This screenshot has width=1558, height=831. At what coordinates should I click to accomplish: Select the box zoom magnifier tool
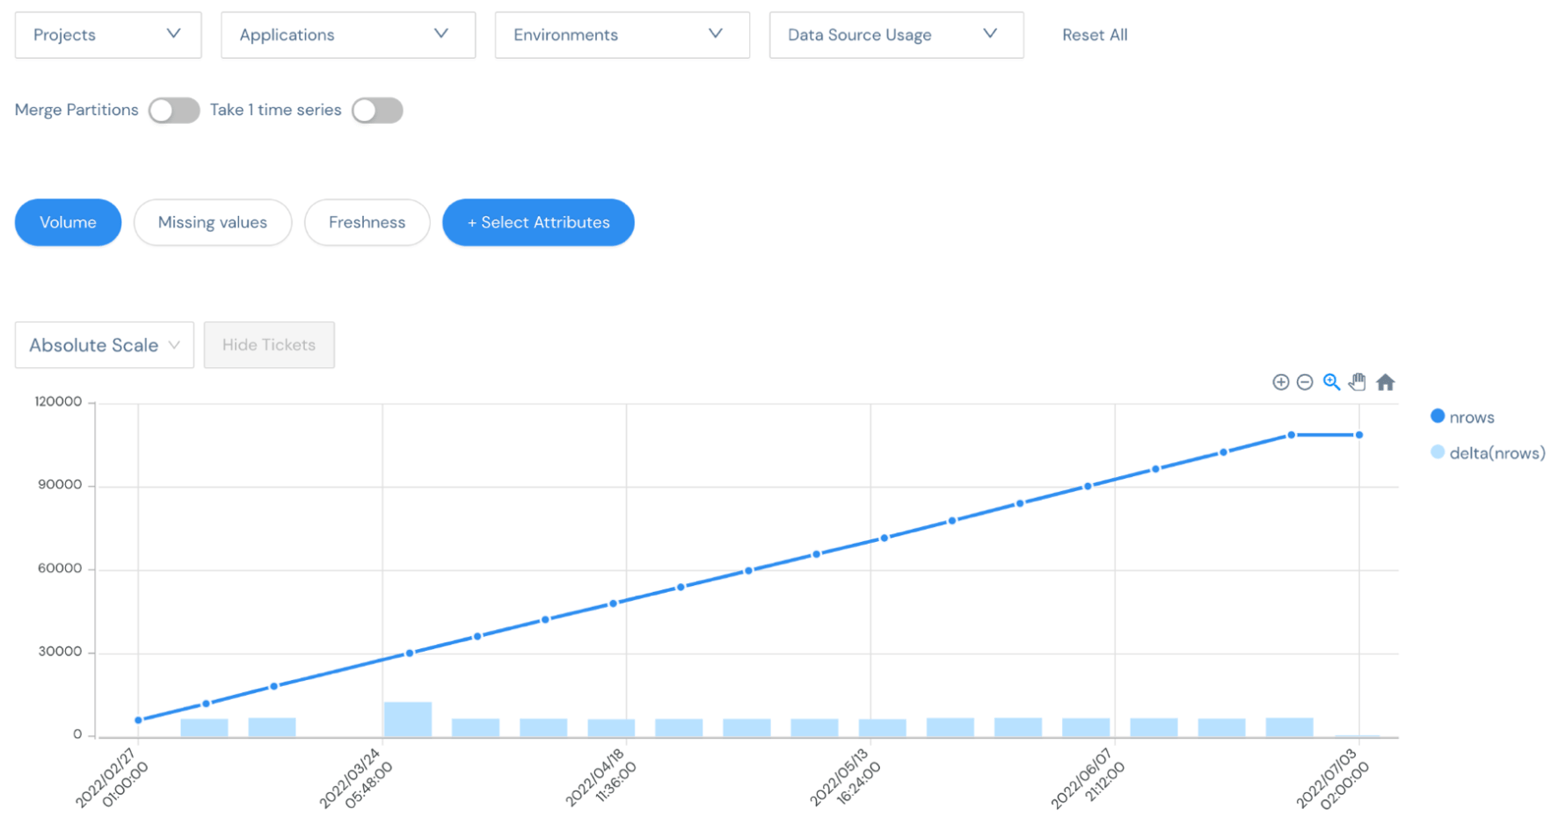point(1332,382)
